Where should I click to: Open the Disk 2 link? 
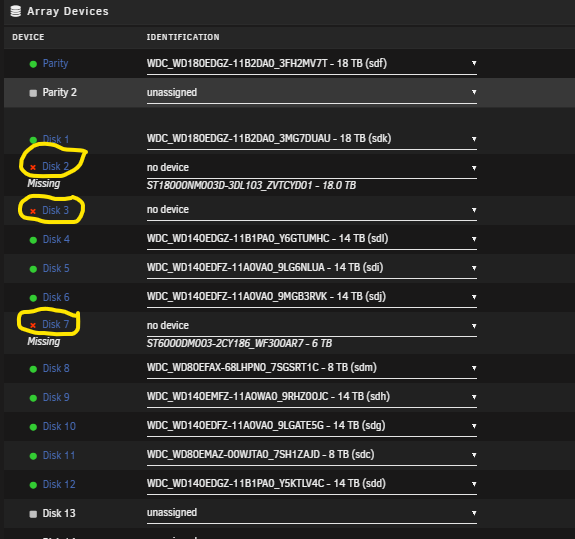coord(56,166)
